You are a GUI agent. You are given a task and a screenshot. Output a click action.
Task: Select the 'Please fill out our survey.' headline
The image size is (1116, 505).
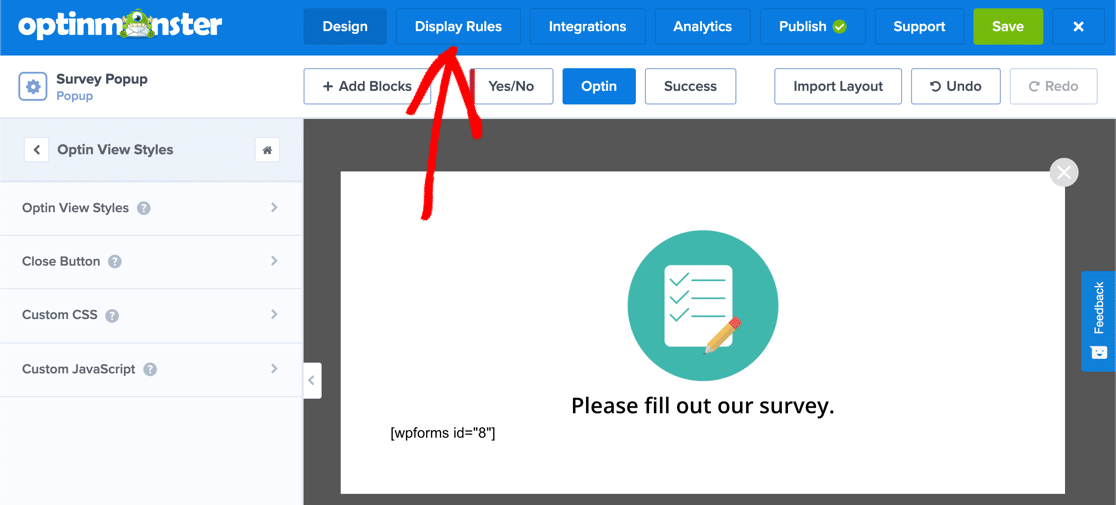click(x=702, y=406)
